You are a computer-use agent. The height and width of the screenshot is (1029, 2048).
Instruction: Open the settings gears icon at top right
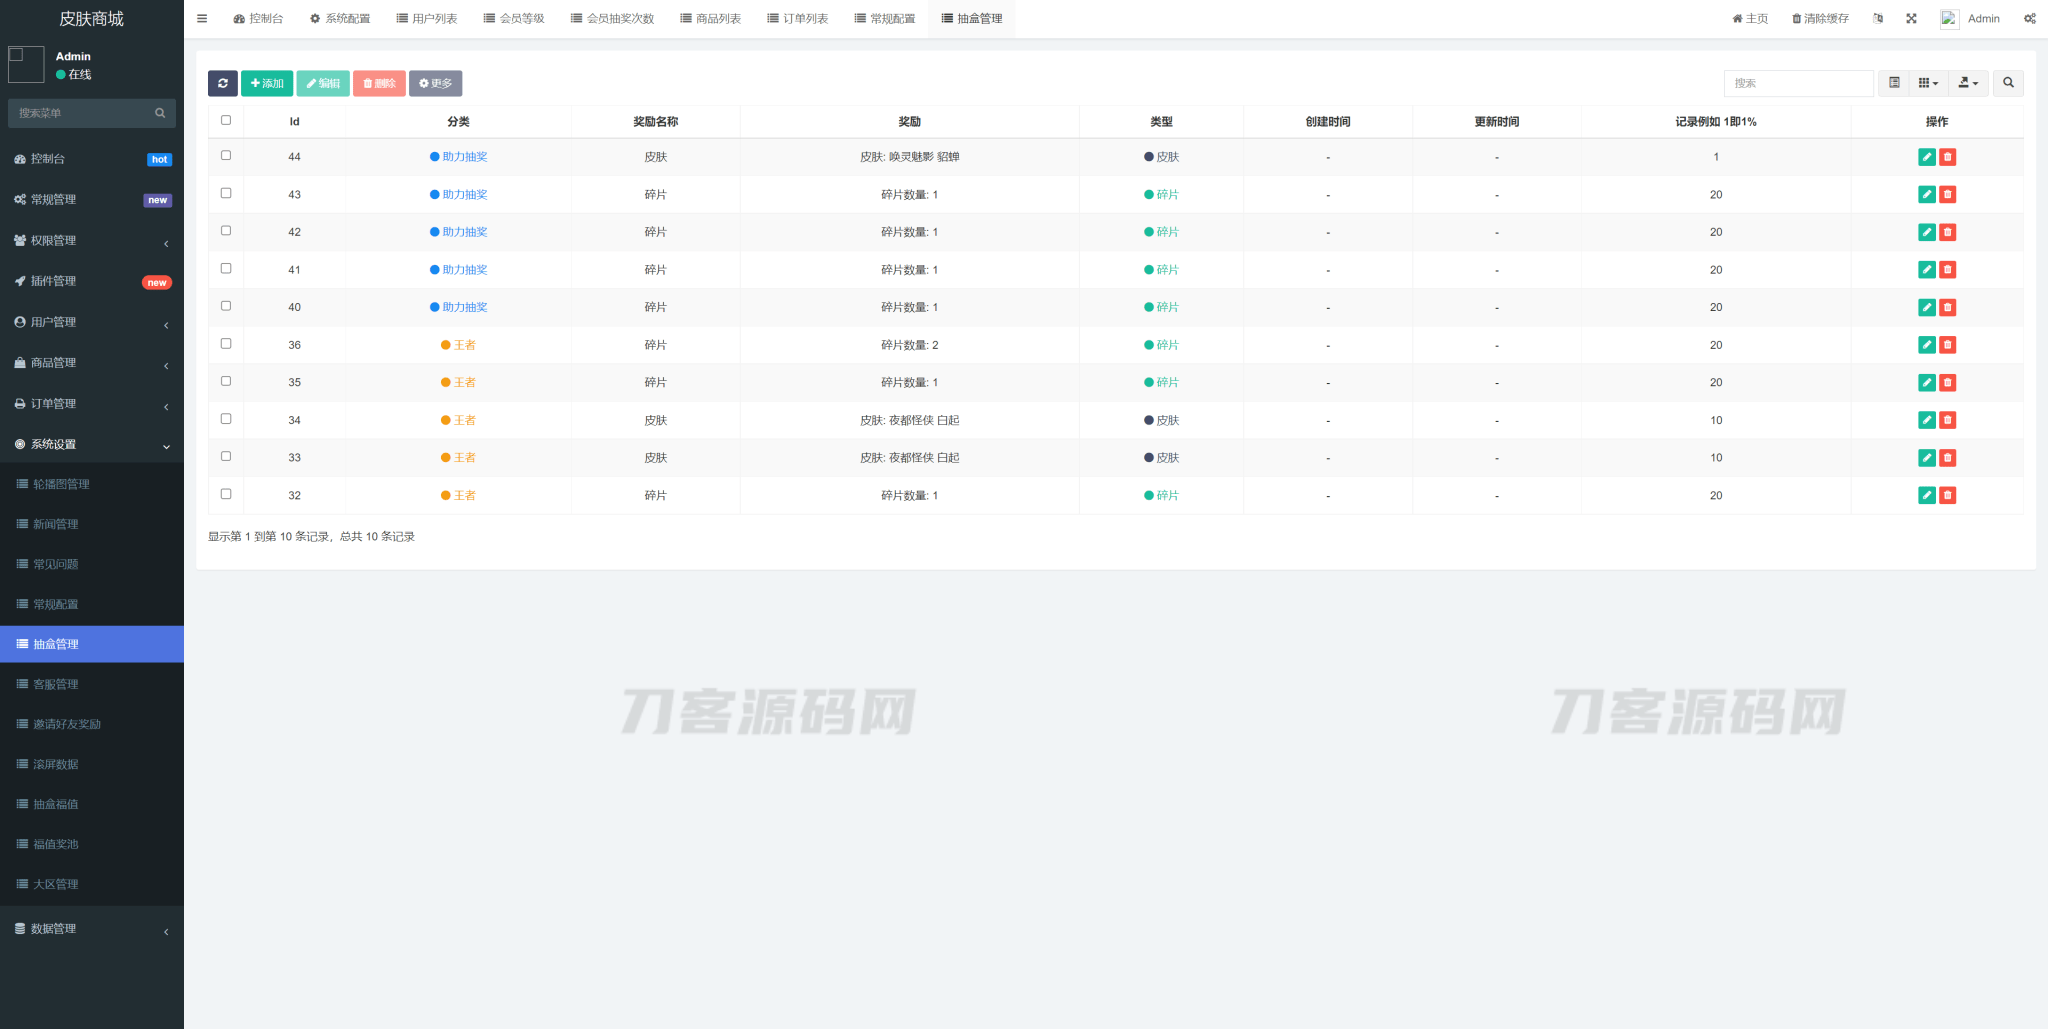[2029, 18]
